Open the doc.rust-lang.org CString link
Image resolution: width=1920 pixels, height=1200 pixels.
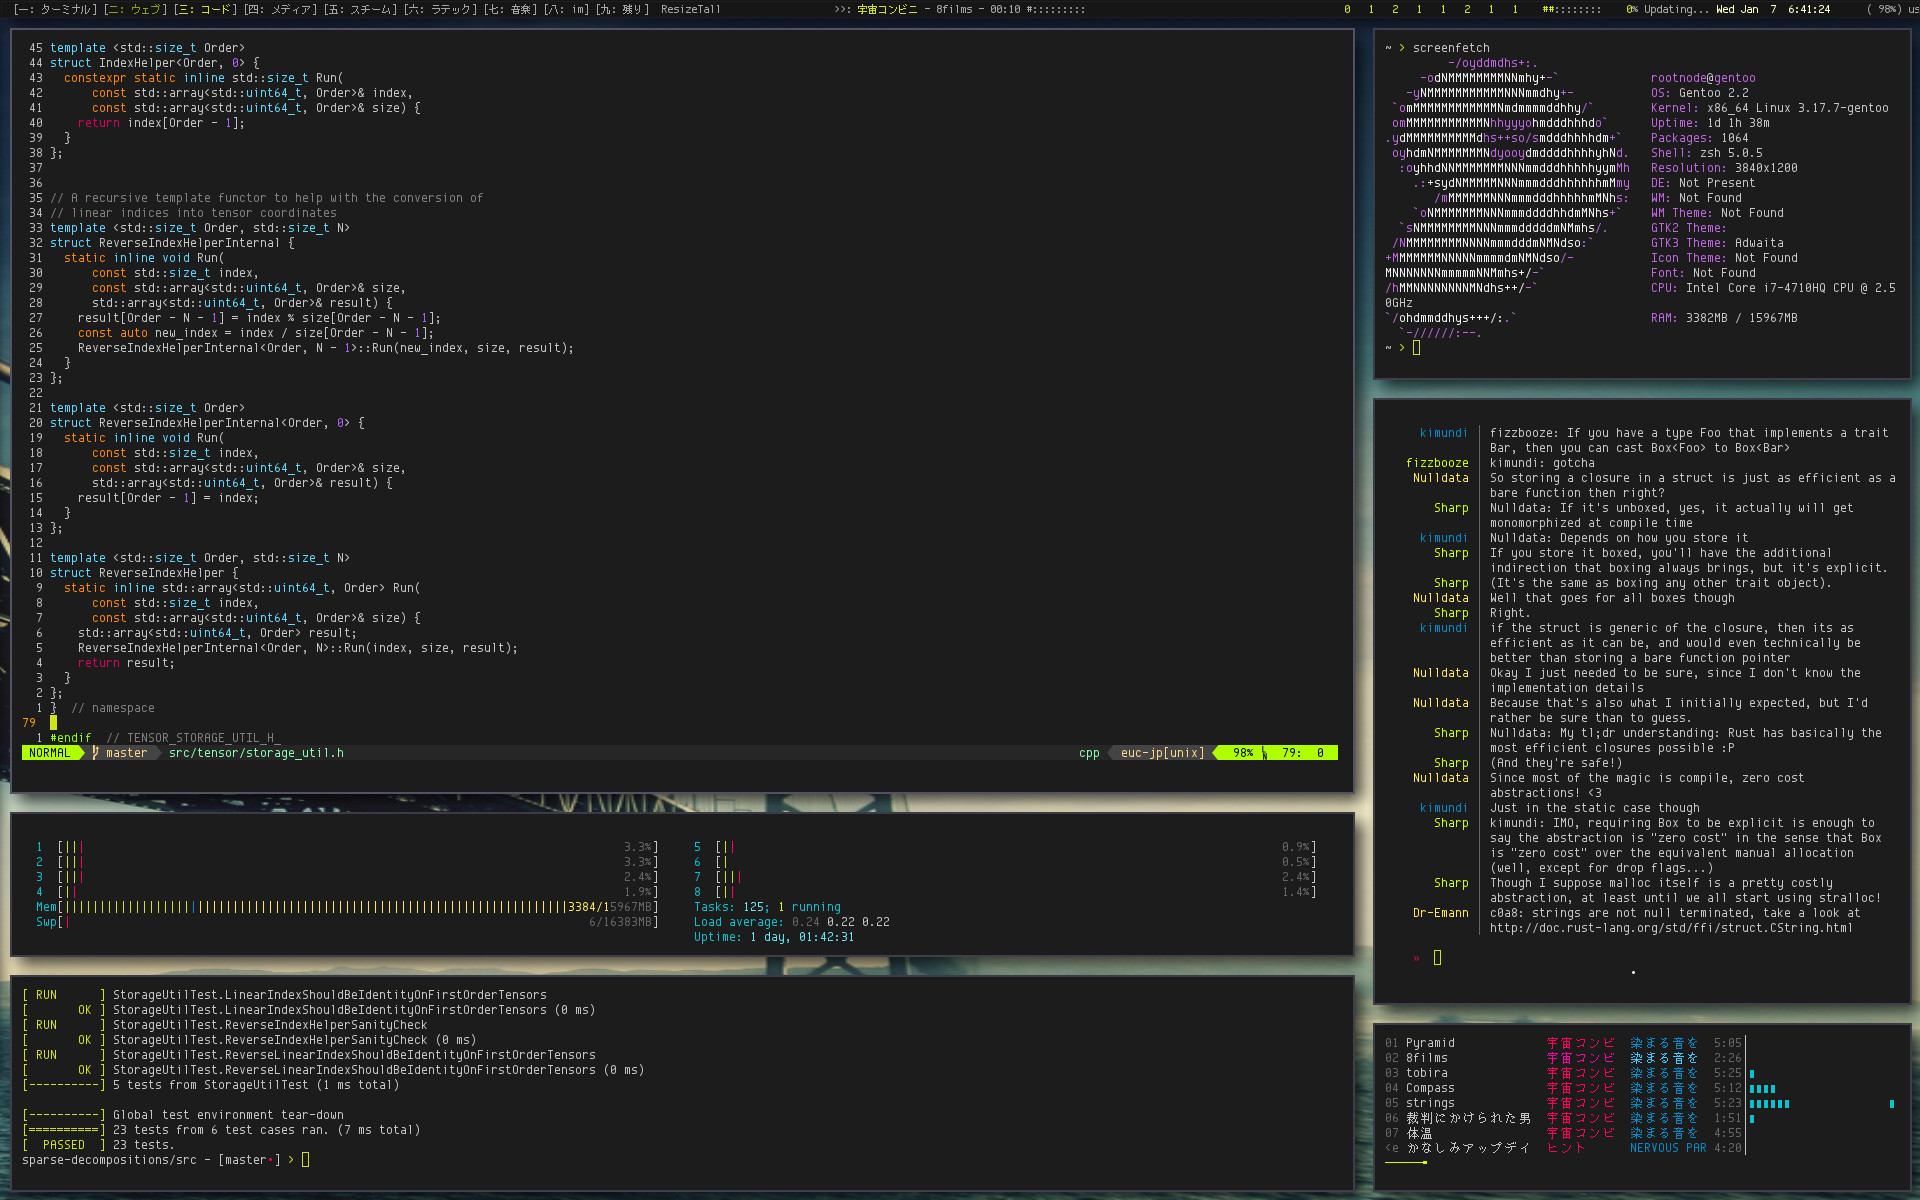coord(1670,928)
